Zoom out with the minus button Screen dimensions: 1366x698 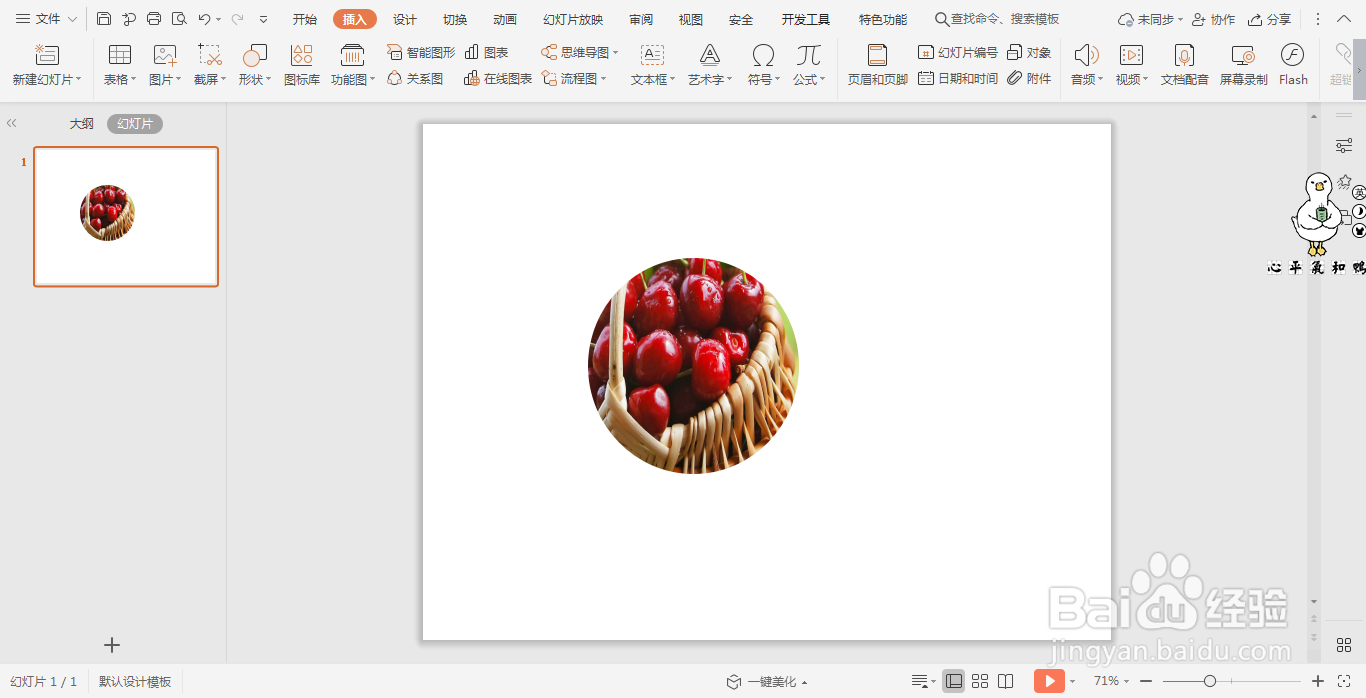(x=1146, y=681)
